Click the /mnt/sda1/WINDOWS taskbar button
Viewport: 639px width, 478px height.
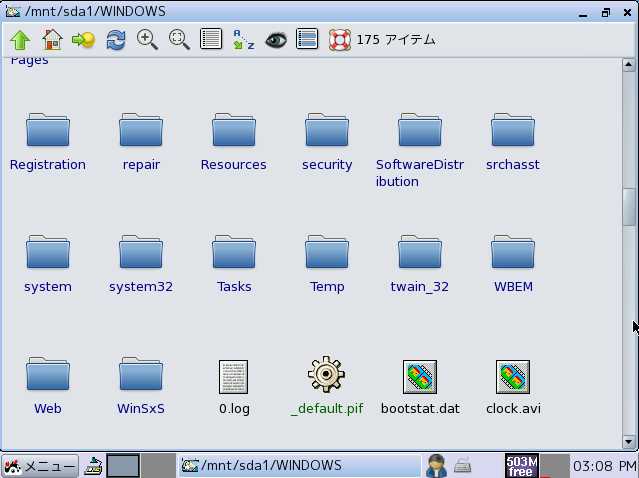click(x=298, y=466)
